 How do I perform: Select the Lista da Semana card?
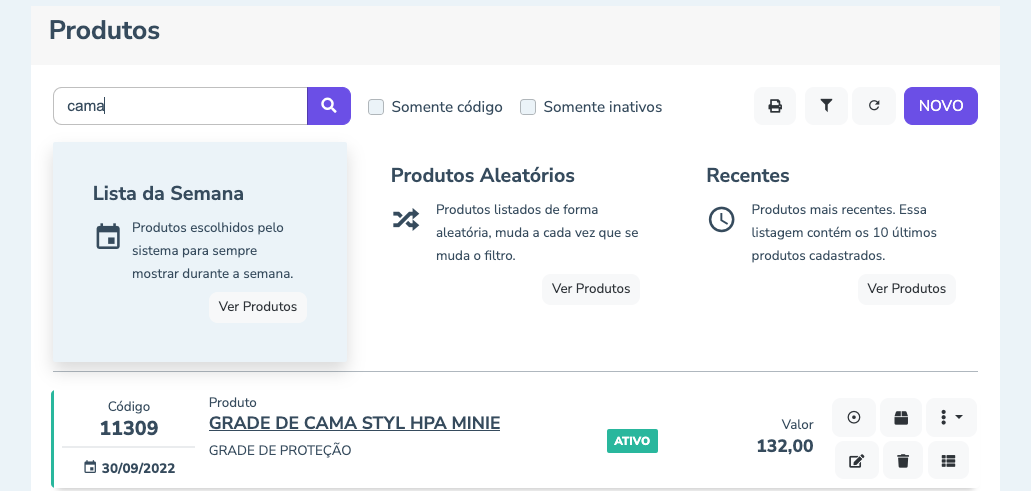pyautogui.click(x=199, y=250)
